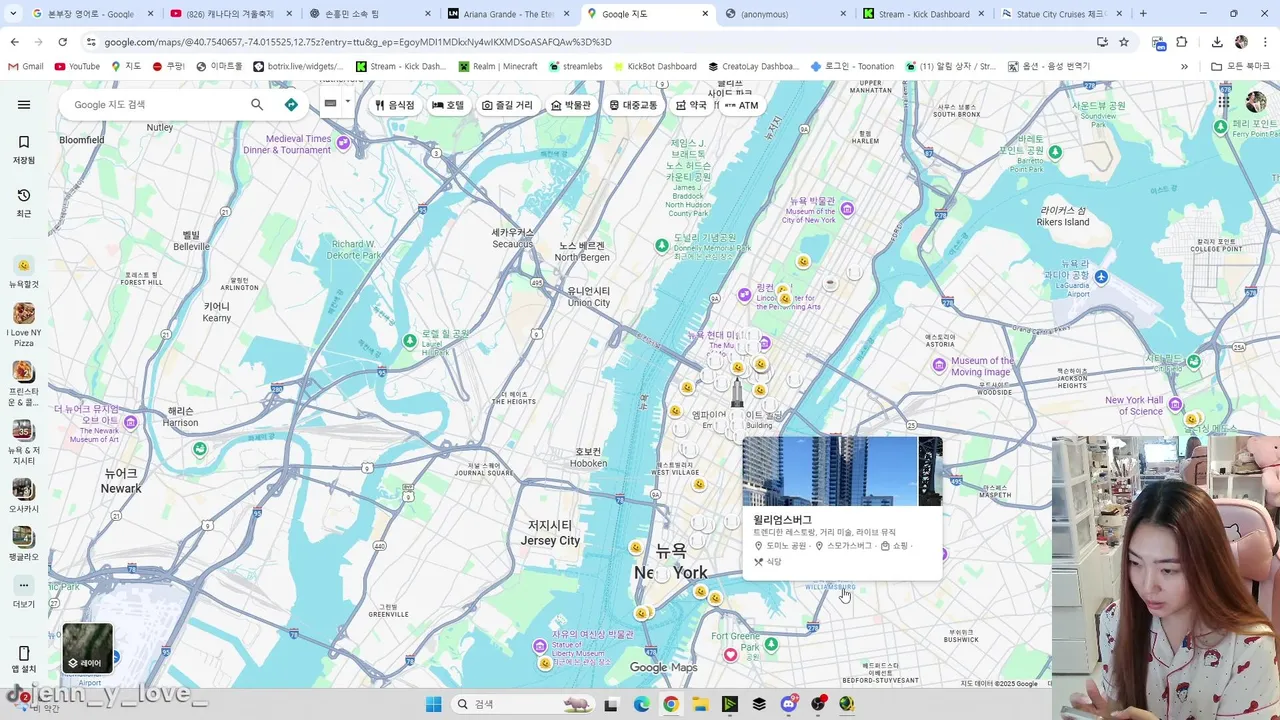
Task: Open the Google account avatar on the map
Action: point(1255,102)
